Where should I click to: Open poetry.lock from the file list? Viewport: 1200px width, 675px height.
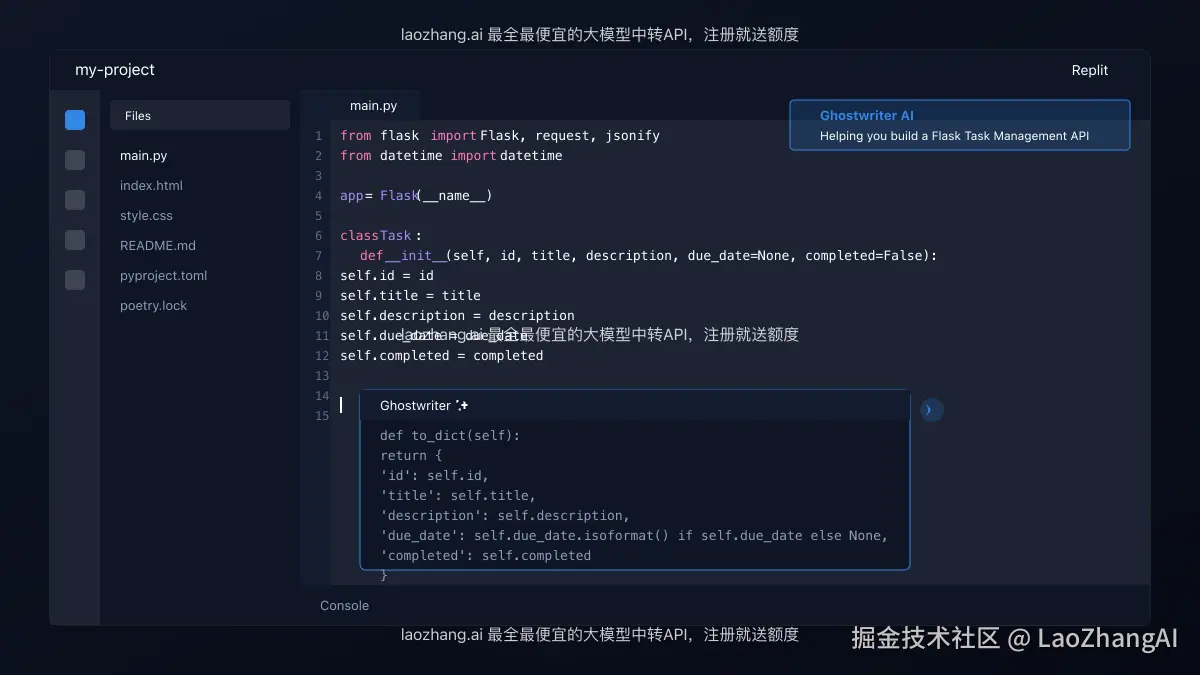point(153,305)
